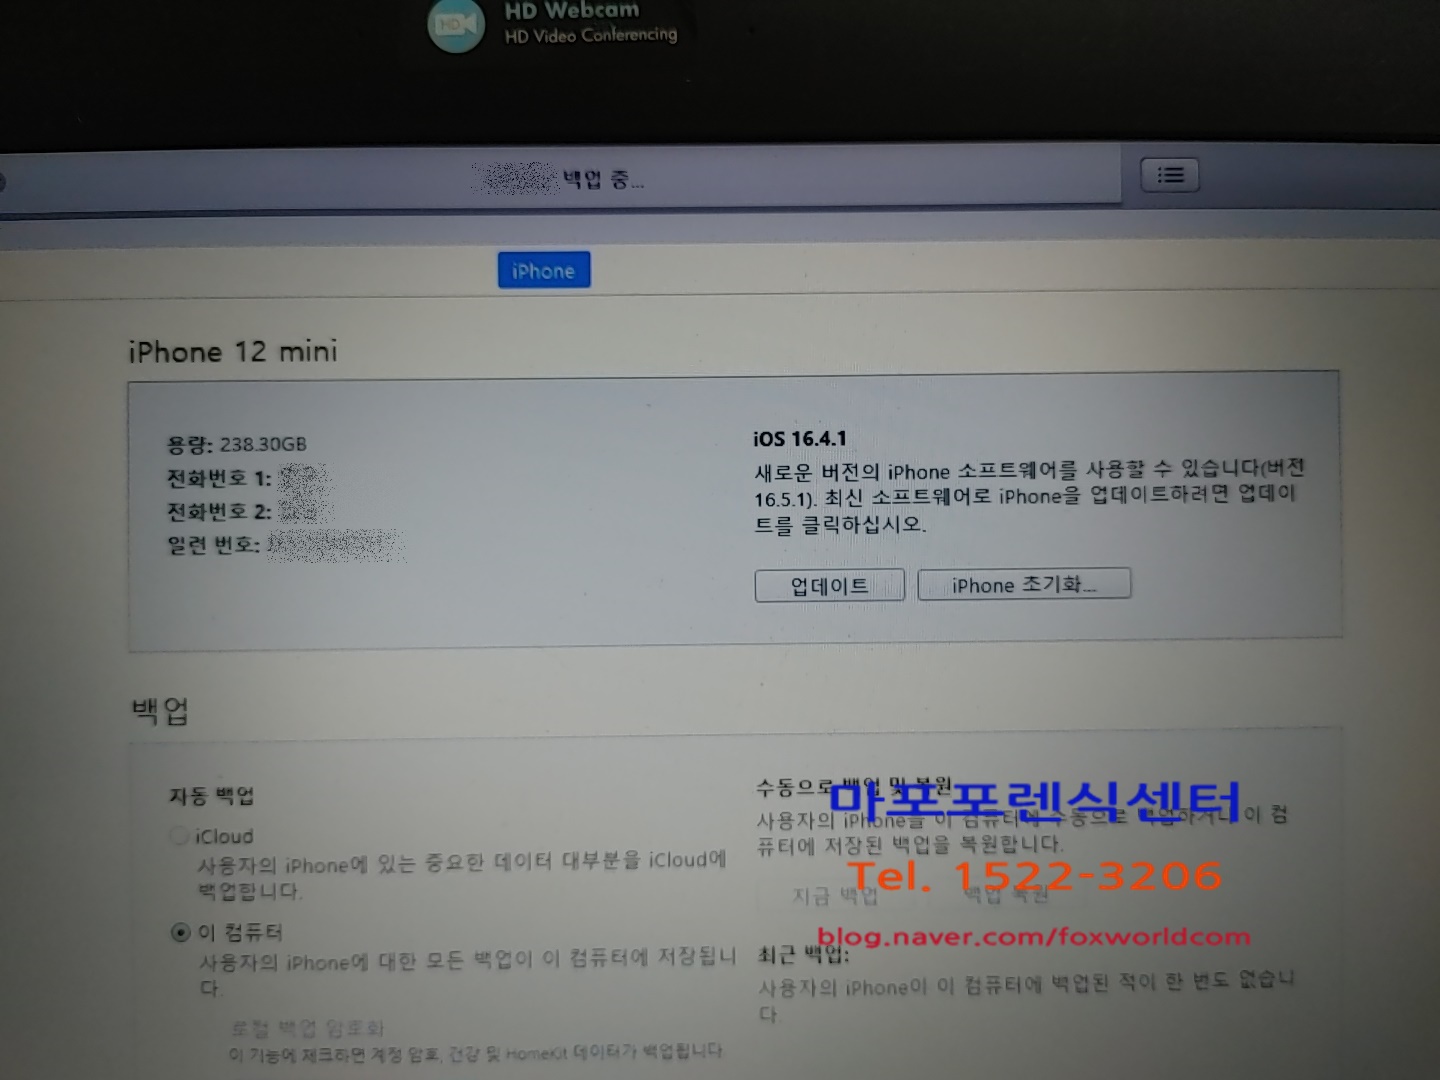Click the HD Video Conferencing text

[x=591, y=35]
